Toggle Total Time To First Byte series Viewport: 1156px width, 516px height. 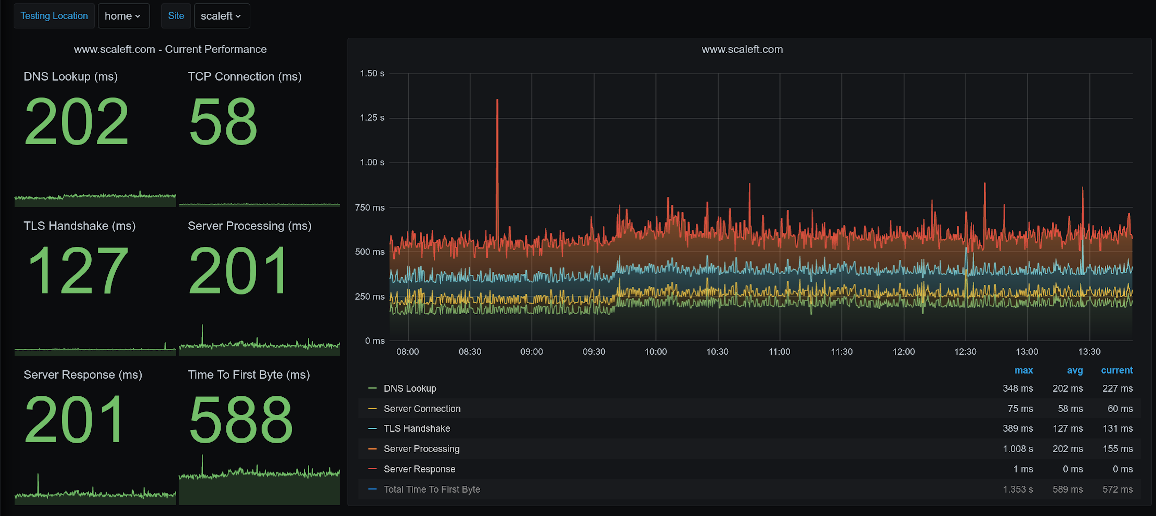coord(432,489)
